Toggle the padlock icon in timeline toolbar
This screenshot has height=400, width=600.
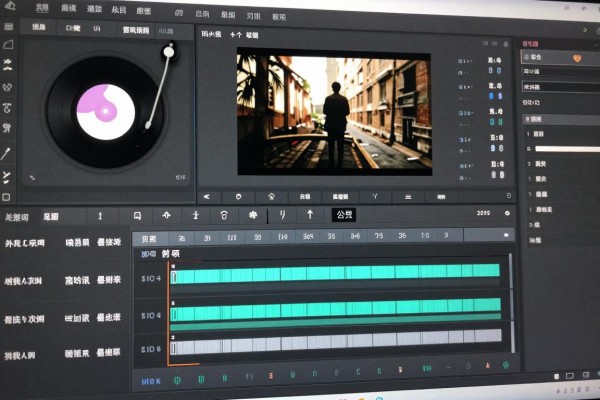coord(224,216)
